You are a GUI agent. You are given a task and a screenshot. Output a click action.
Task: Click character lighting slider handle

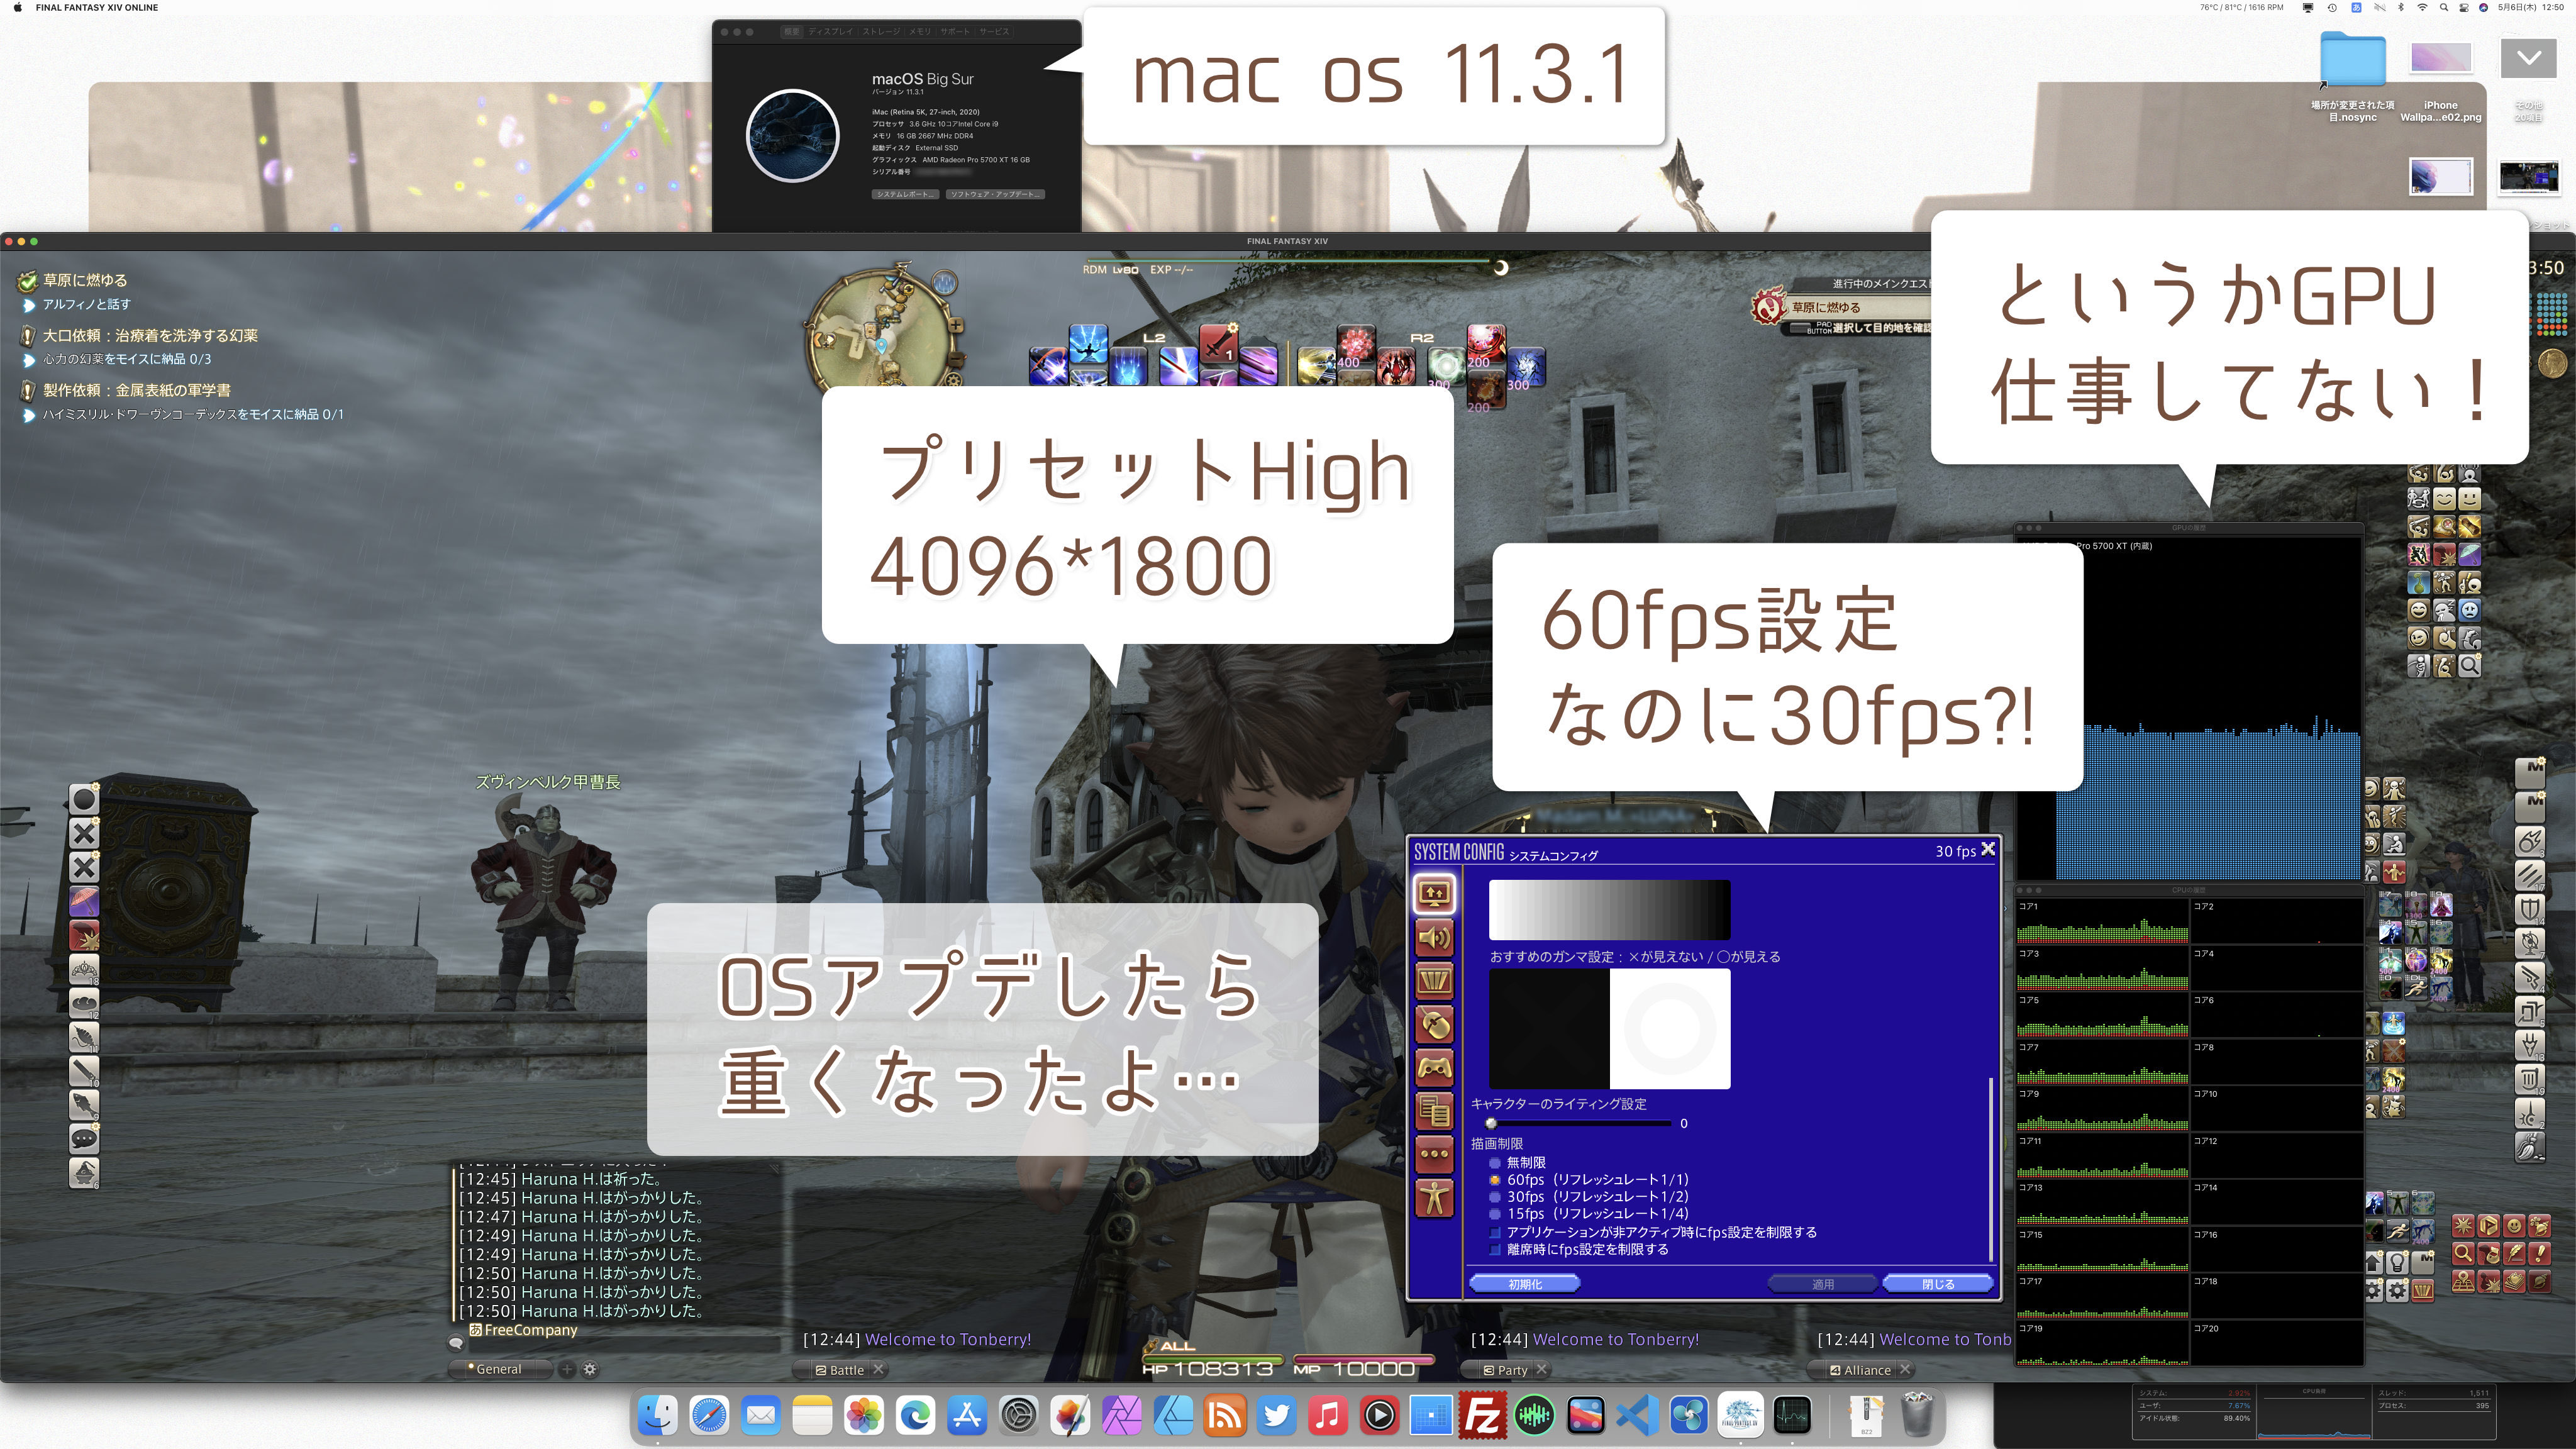pyautogui.click(x=1491, y=1123)
